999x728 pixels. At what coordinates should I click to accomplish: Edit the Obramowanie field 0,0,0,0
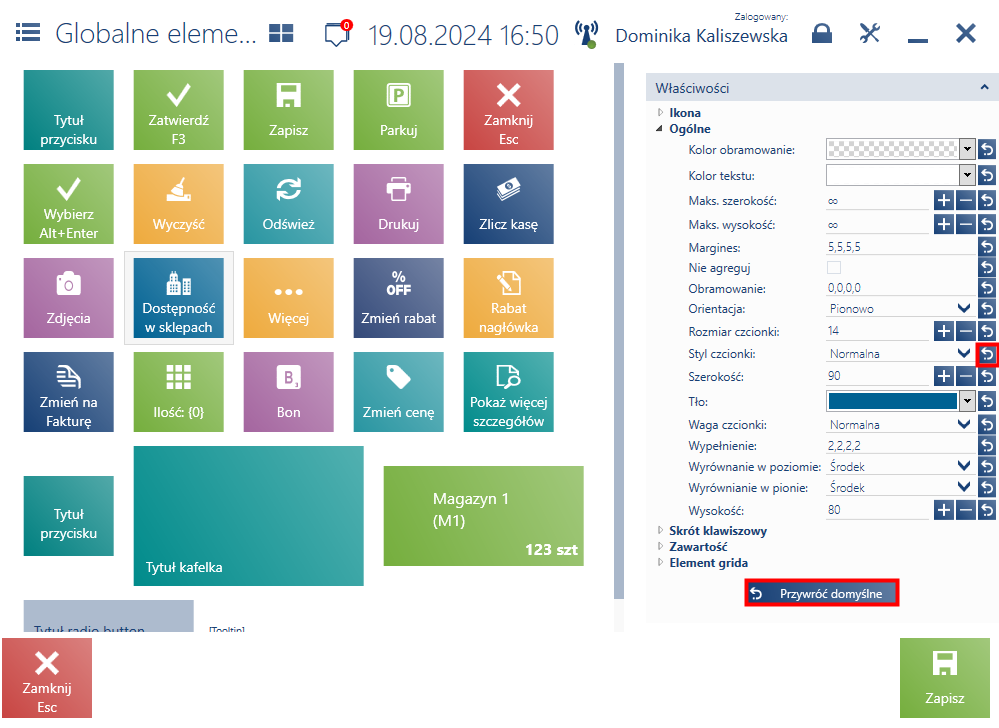click(x=901, y=289)
